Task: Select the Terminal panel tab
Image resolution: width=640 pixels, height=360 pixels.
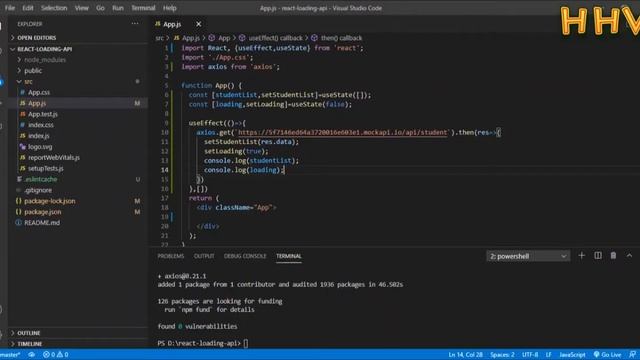Action: [289, 256]
